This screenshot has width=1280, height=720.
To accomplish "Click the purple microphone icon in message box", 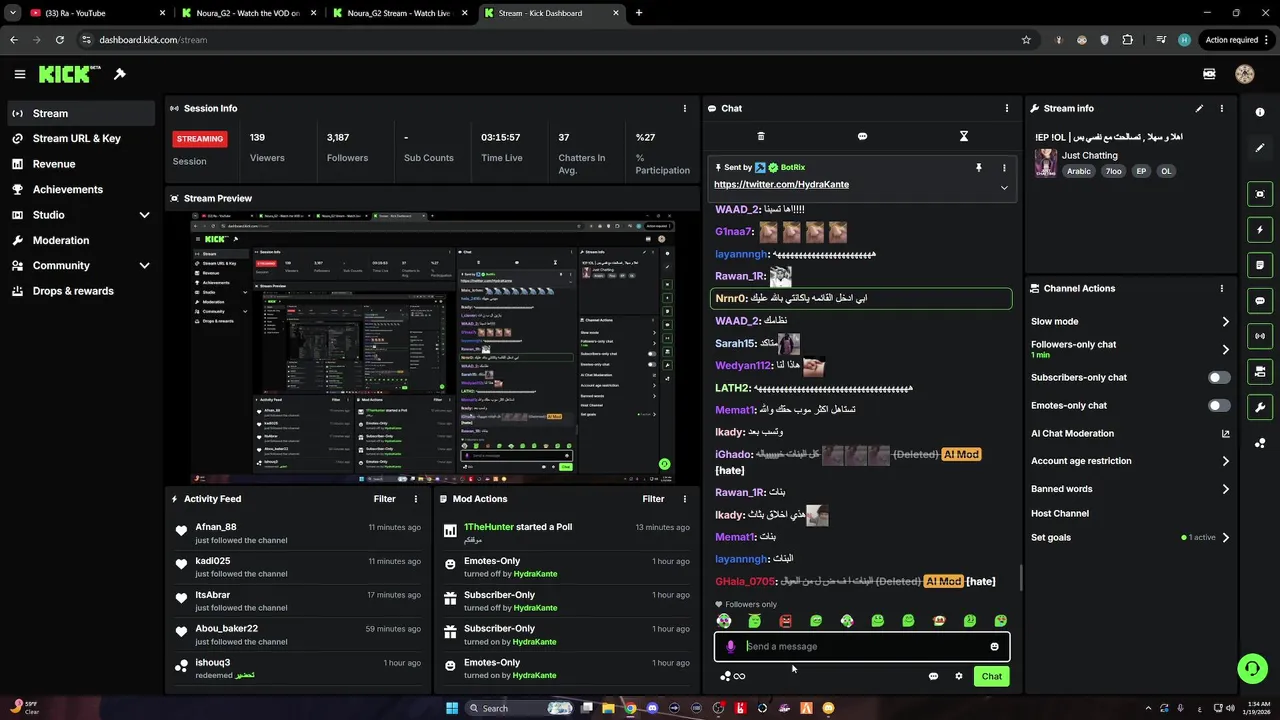I will (x=730, y=647).
